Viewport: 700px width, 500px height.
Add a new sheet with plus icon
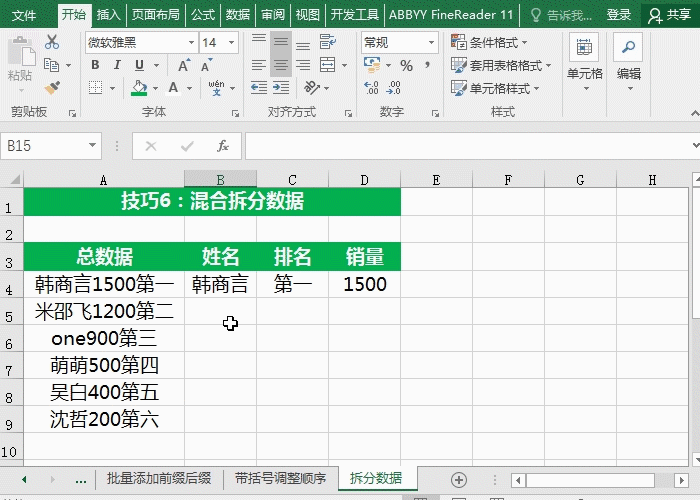459,479
